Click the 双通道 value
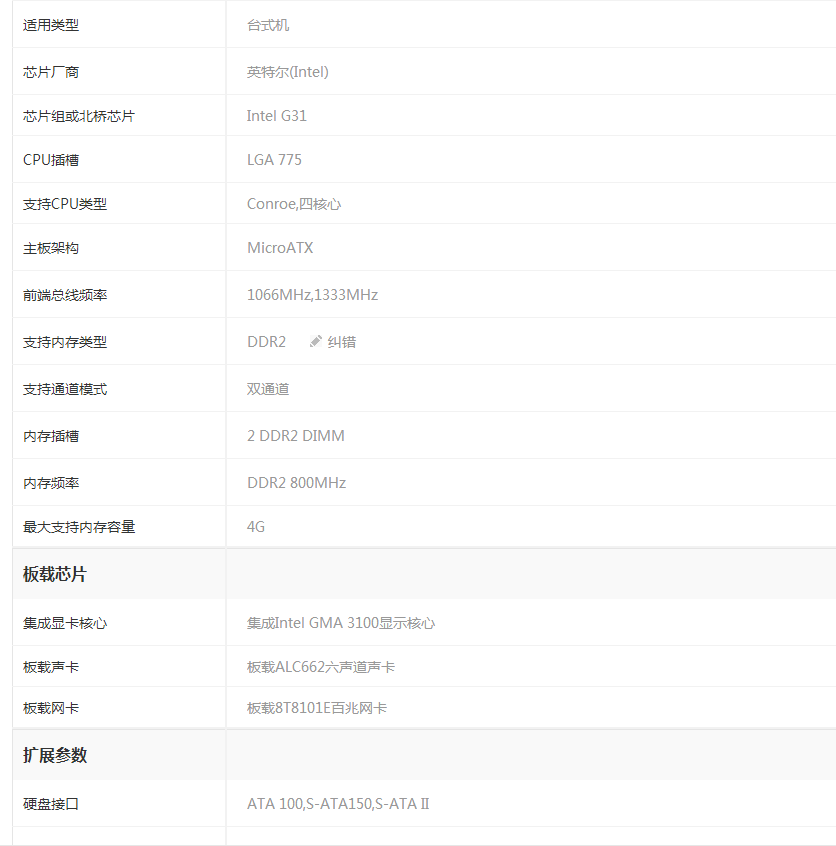 coord(268,389)
